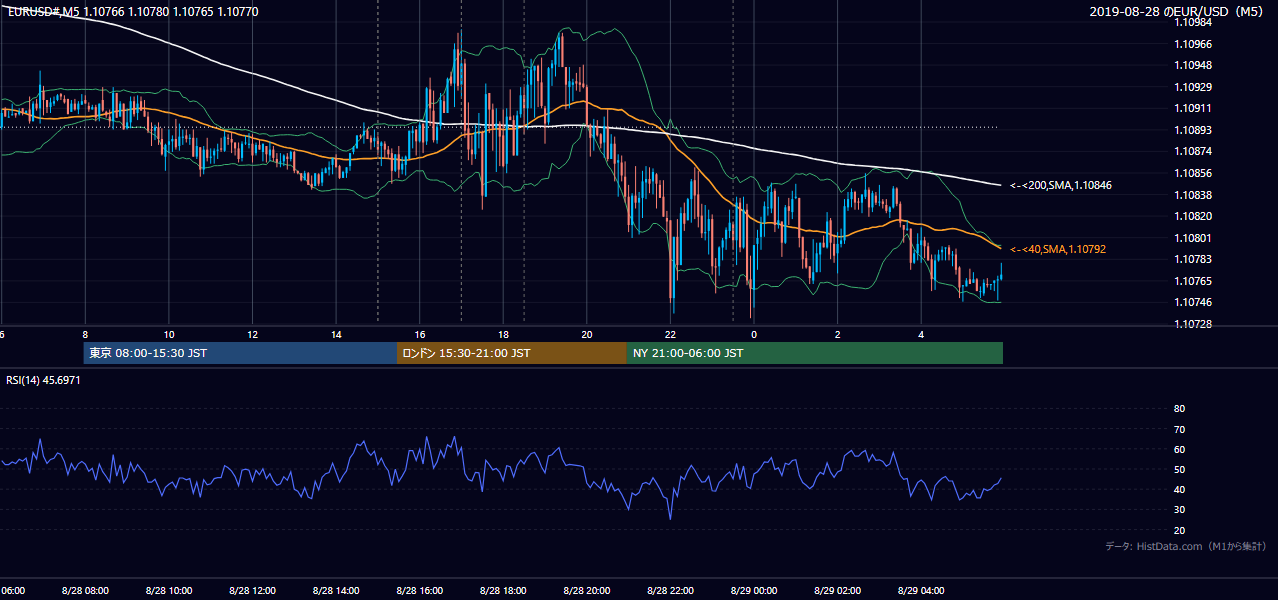This screenshot has width=1278, height=600.
Task: Click the 2019-08-28 EUR/USD (M5) title
Action: pyautogui.click(x=1178, y=11)
